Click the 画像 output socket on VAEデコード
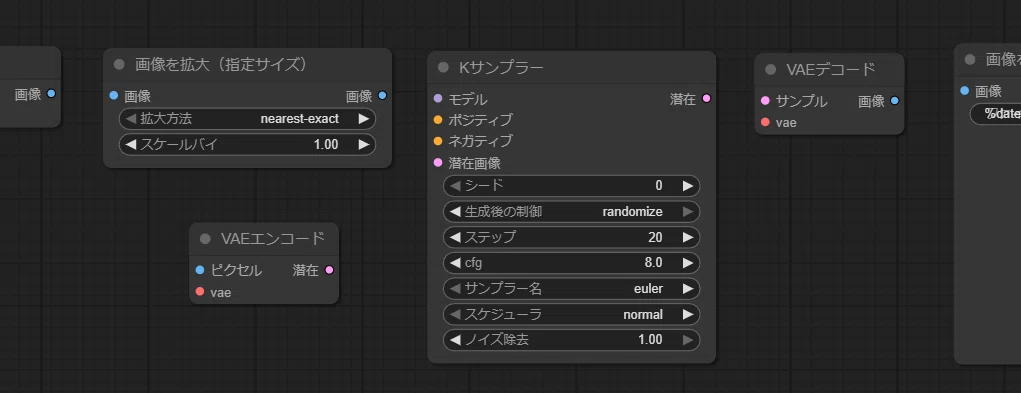 pyautogui.click(x=895, y=101)
